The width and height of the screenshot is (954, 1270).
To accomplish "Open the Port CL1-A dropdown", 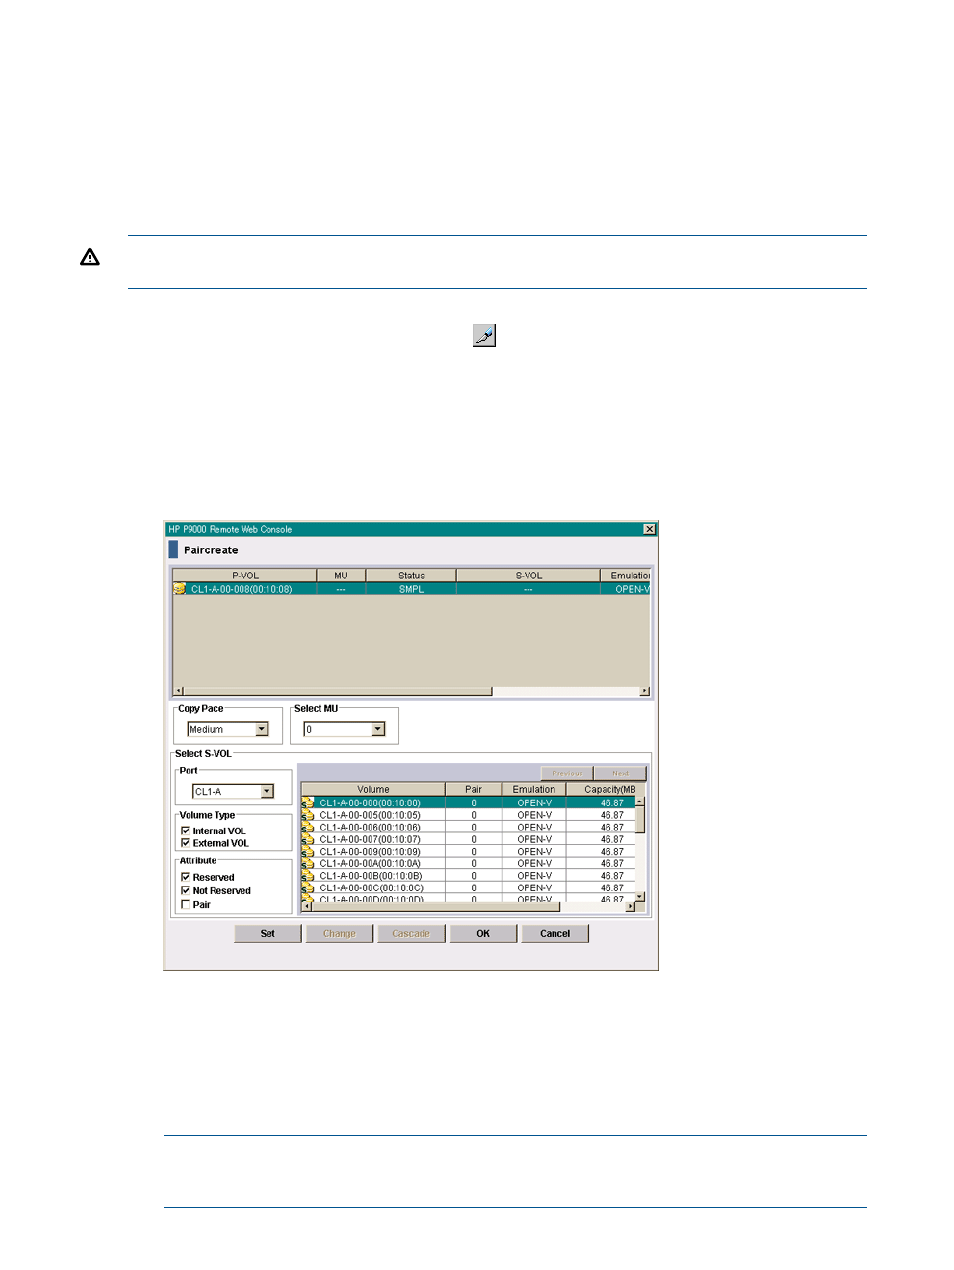I will [x=267, y=791].
